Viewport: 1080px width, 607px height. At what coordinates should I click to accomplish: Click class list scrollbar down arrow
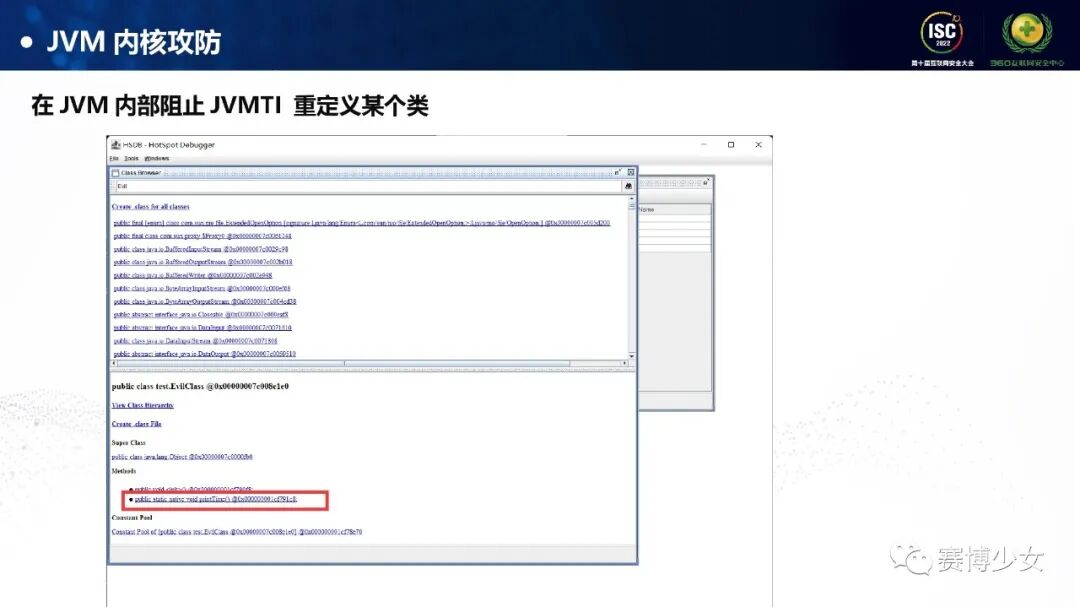tap(632, 356)
